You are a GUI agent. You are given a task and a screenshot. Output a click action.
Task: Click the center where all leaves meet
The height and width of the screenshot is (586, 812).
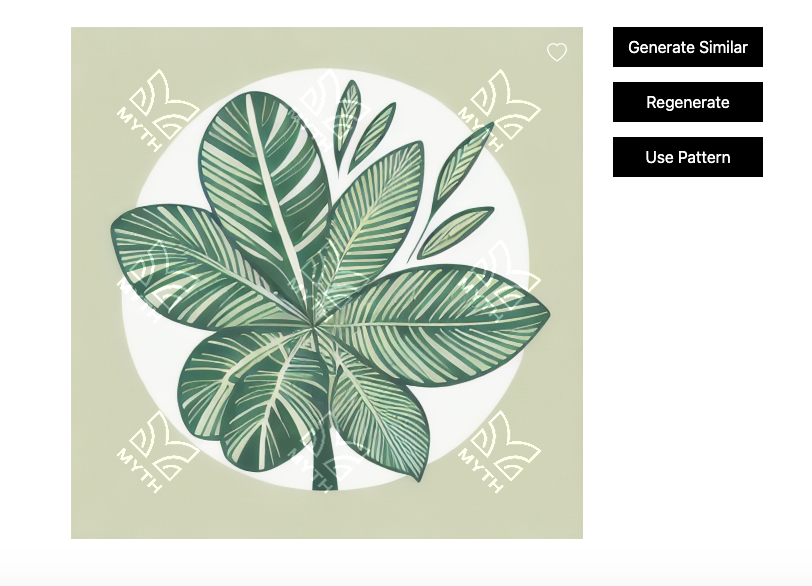click(x=313, y=326)
